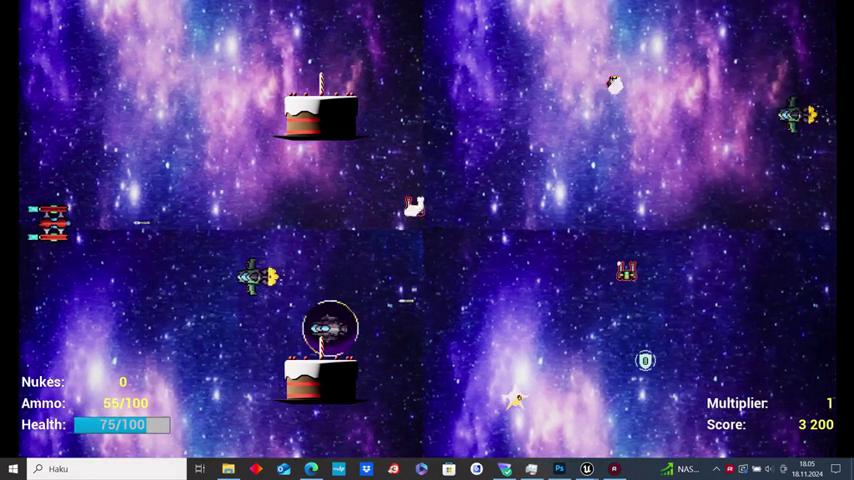
Task: Click the Haku search box in taskbar
Action: (106, 469)
